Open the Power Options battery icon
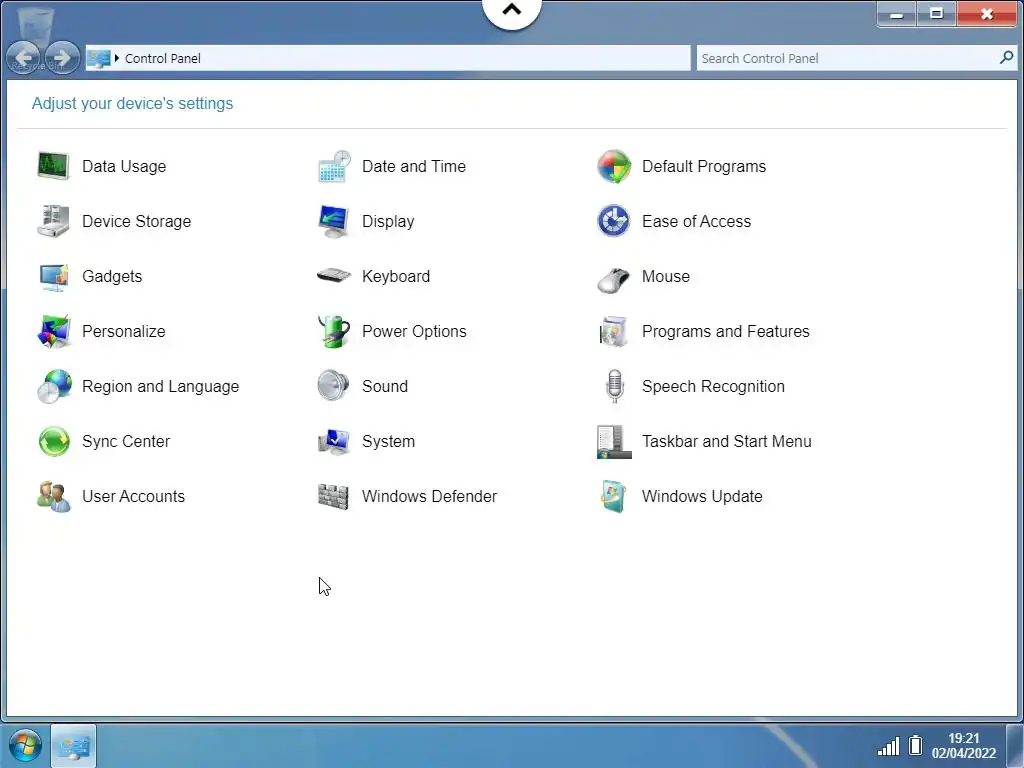1024x768 pixels. coord(334,331)
